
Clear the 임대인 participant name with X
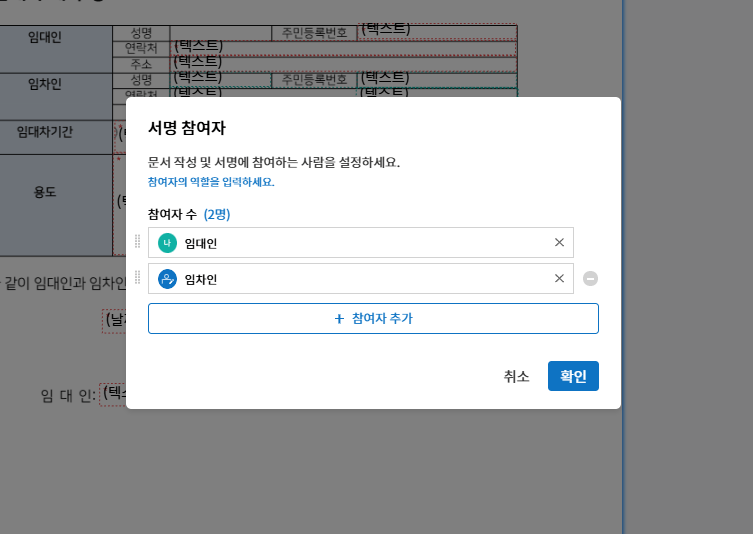pyautogui.click(x=559, y=243)
